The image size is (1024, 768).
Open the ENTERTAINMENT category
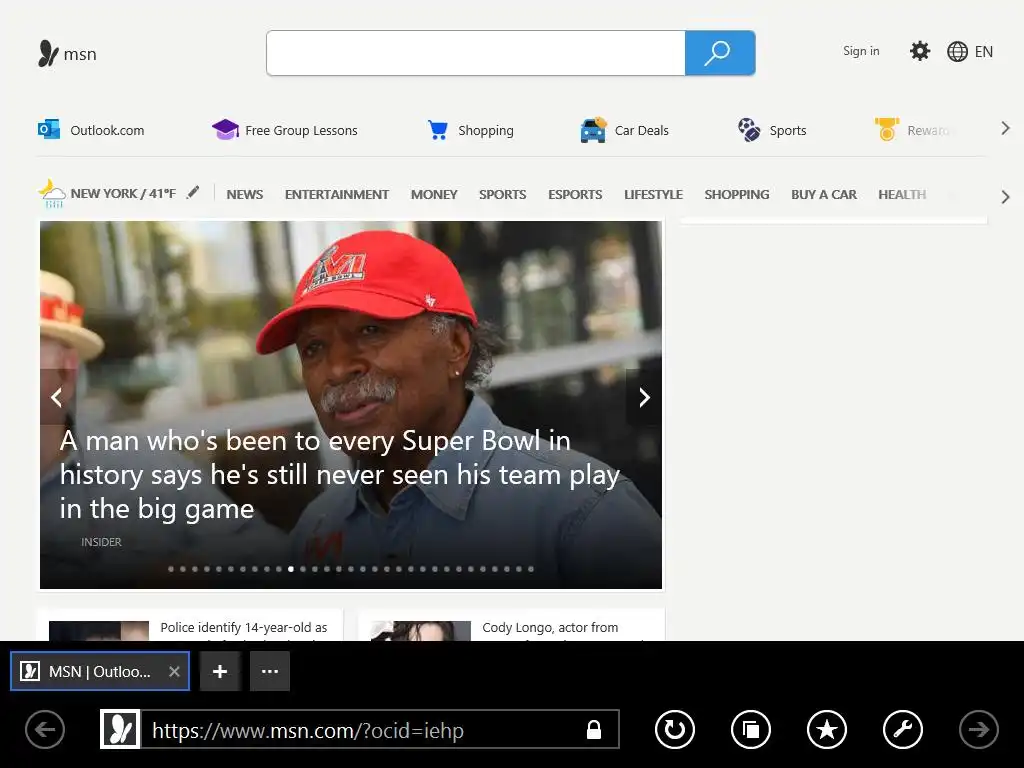click(337, 195)
